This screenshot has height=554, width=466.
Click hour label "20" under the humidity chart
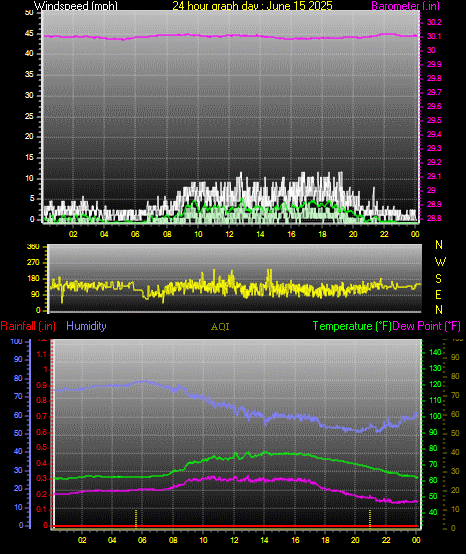pyautogui.click(x=355, y=540)
